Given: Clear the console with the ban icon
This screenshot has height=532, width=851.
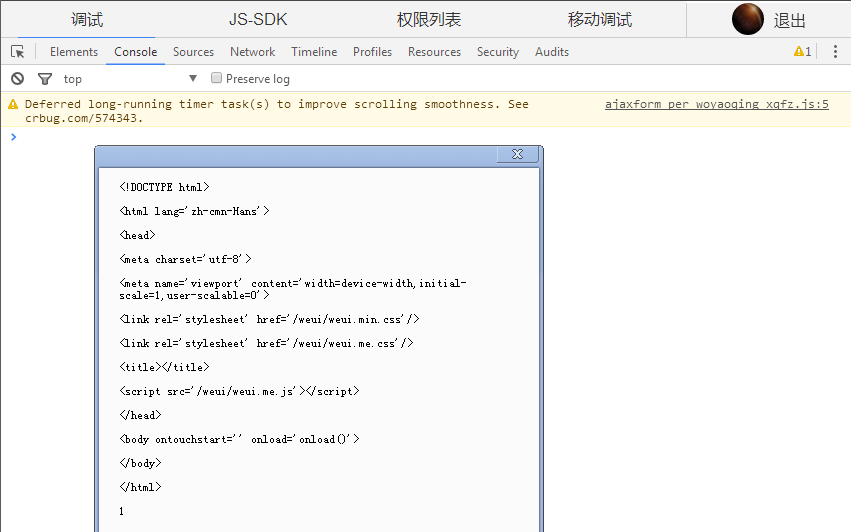Looking at the screenshot, I should tap(17, 79).
